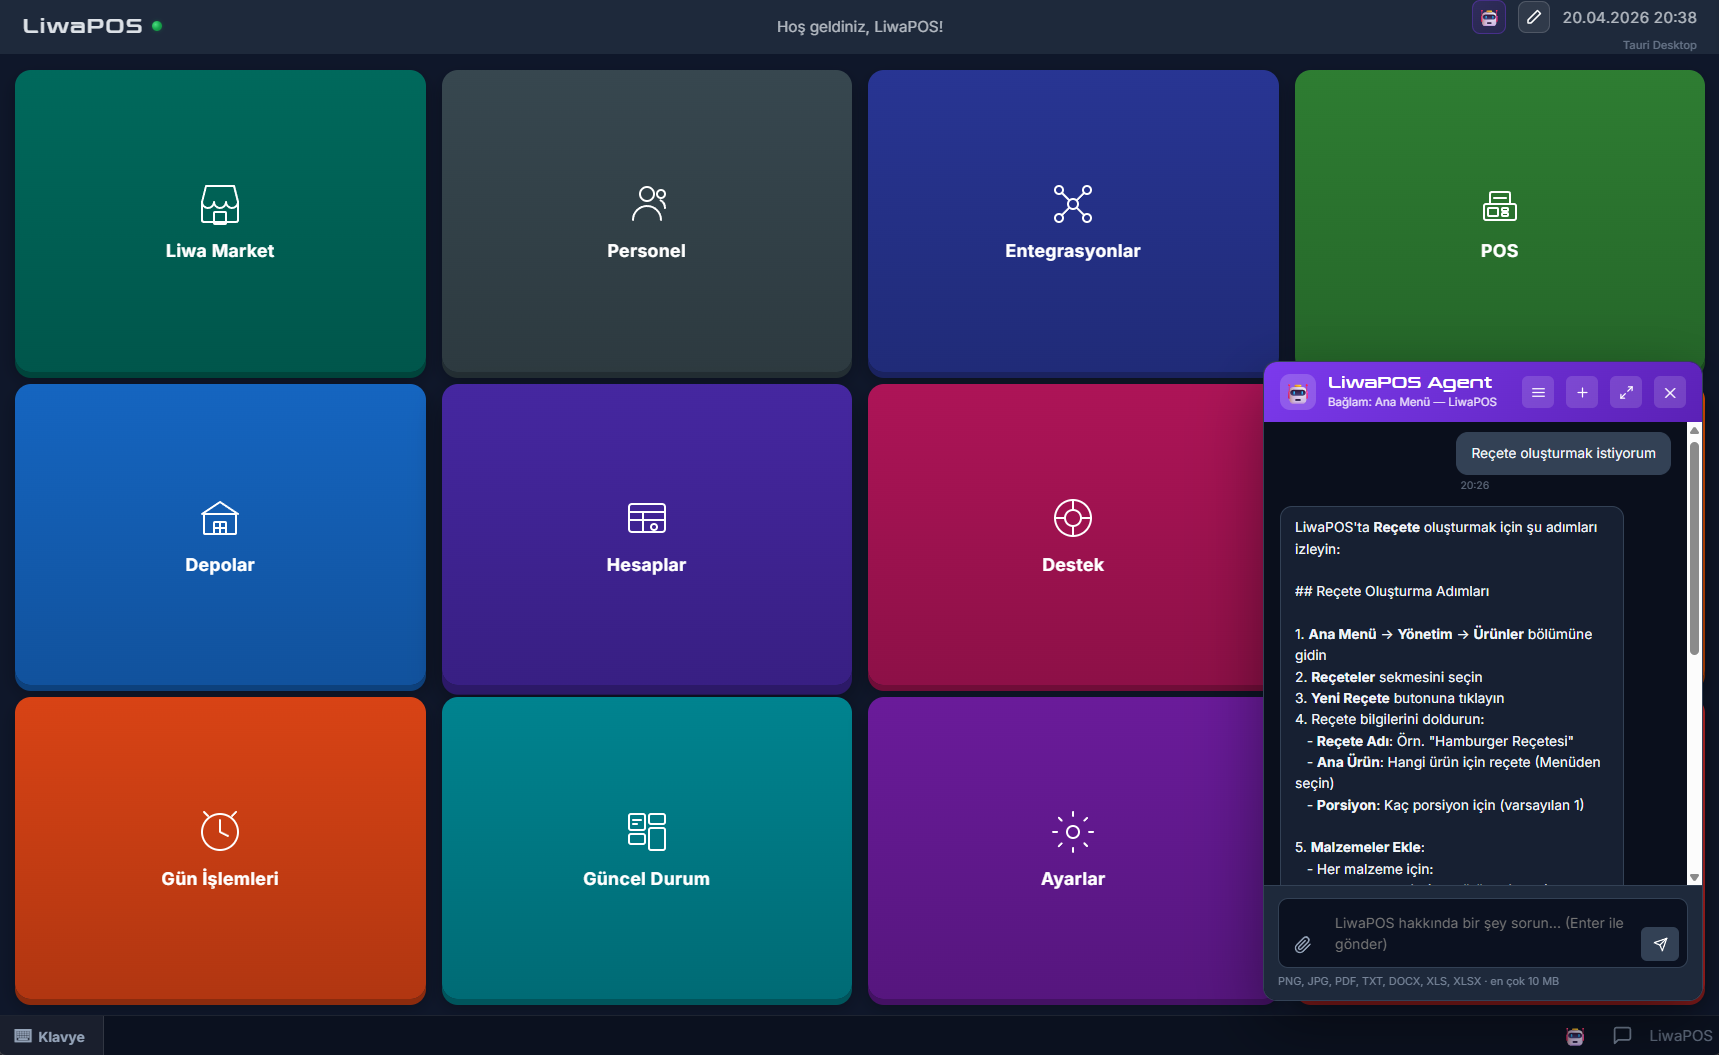Open the Güncel Durum tile

(x=646, y=850)
